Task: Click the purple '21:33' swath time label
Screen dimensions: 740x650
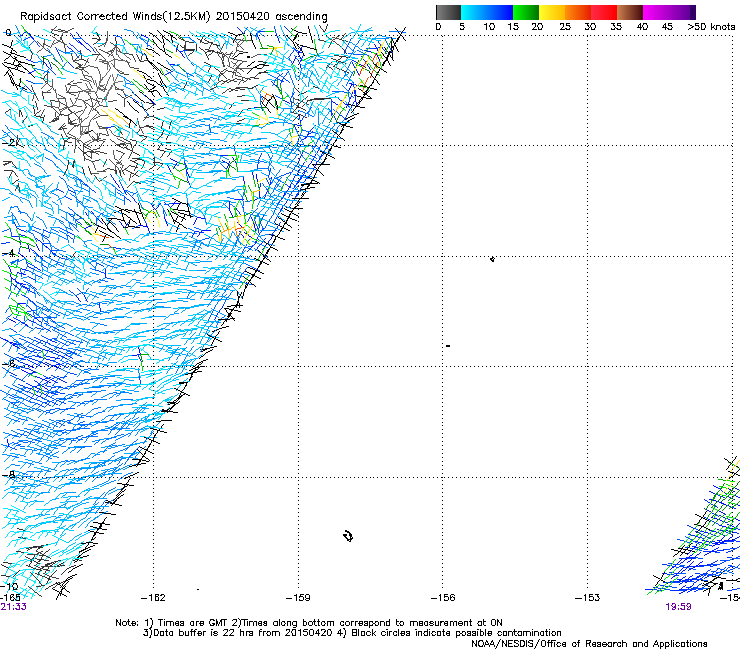Action: click(x=13, y=607)
